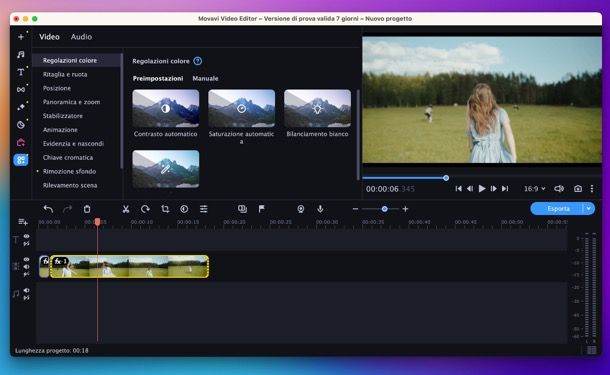Toggle preview volume mute speaker
Screen dimensions: 610x375
(x=559, y=189)
